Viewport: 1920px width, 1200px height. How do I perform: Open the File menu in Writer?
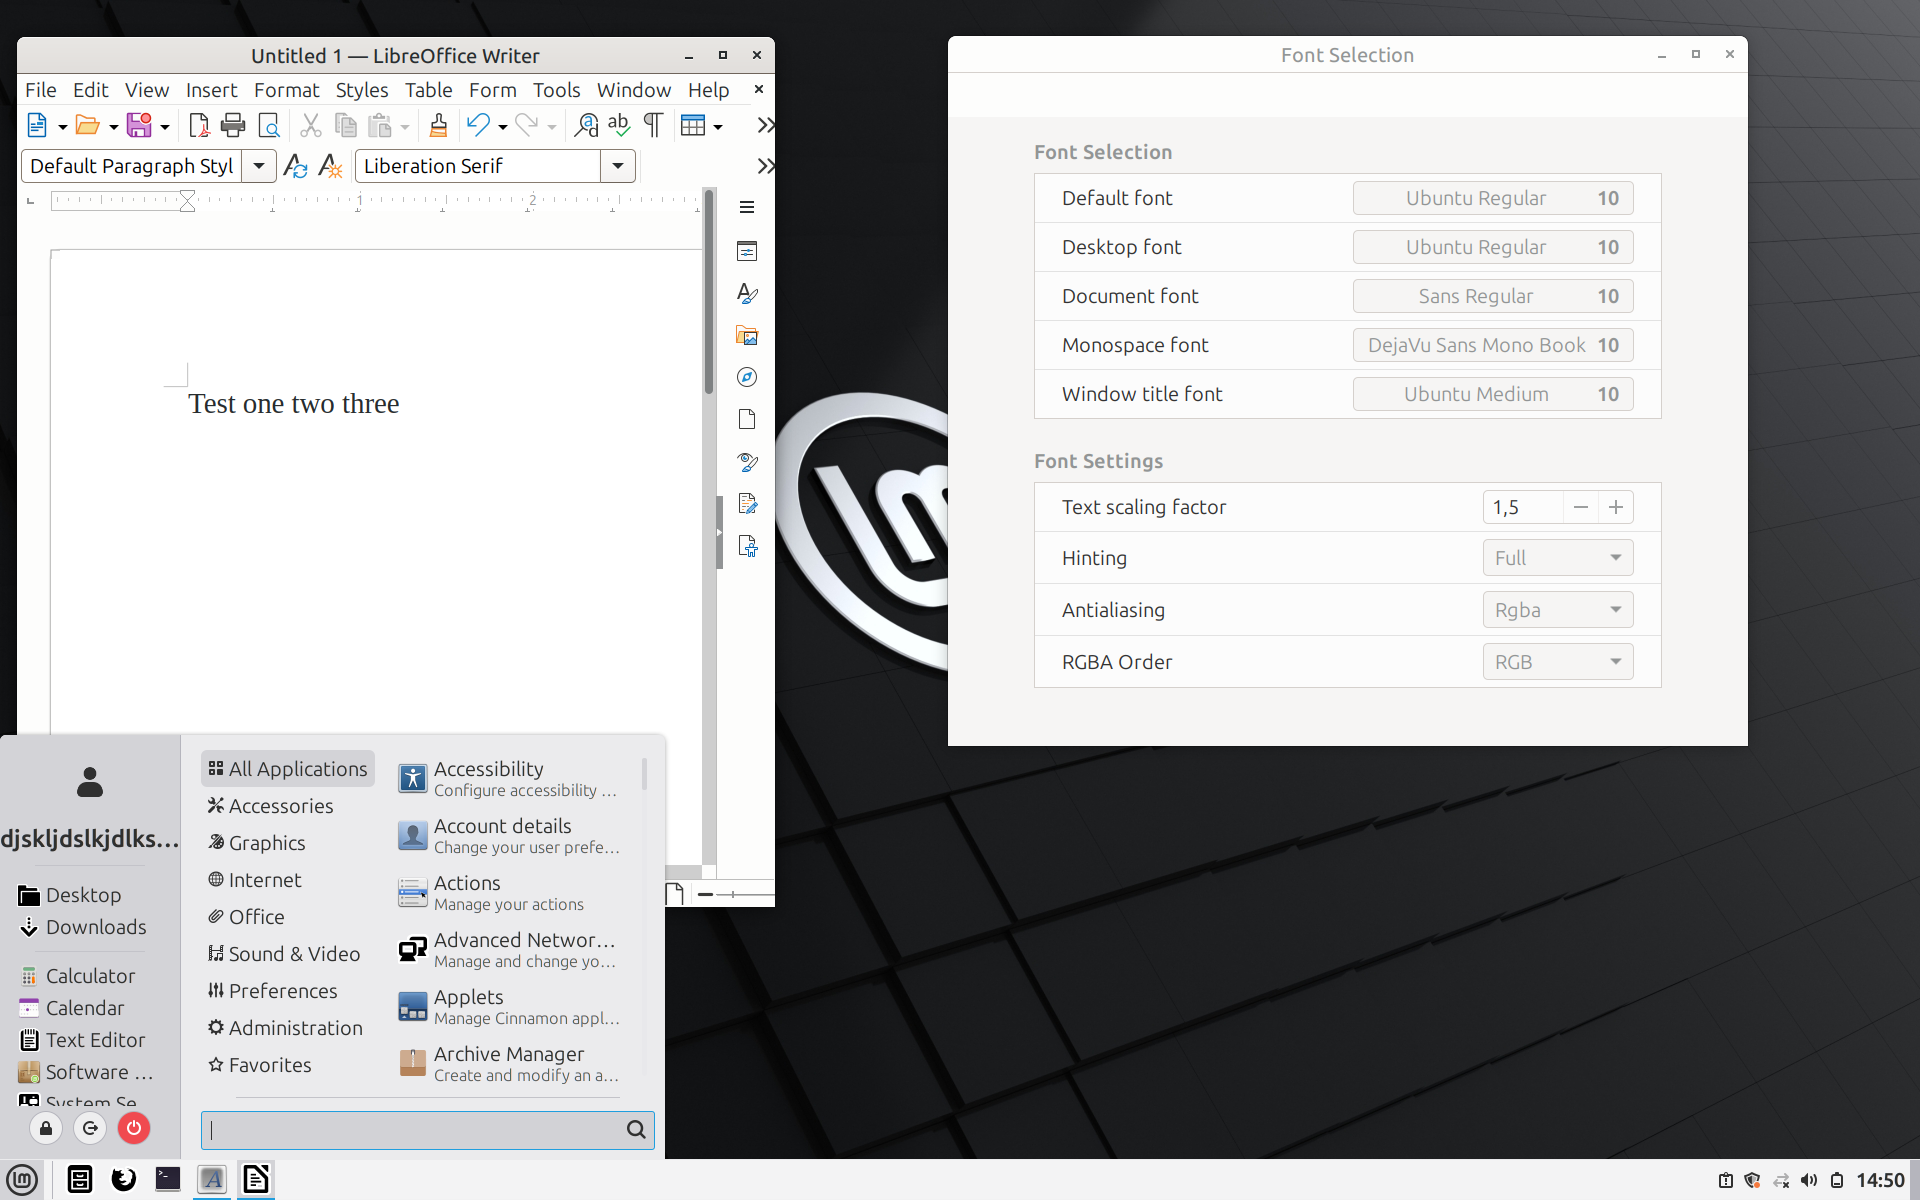coord(41,90)
